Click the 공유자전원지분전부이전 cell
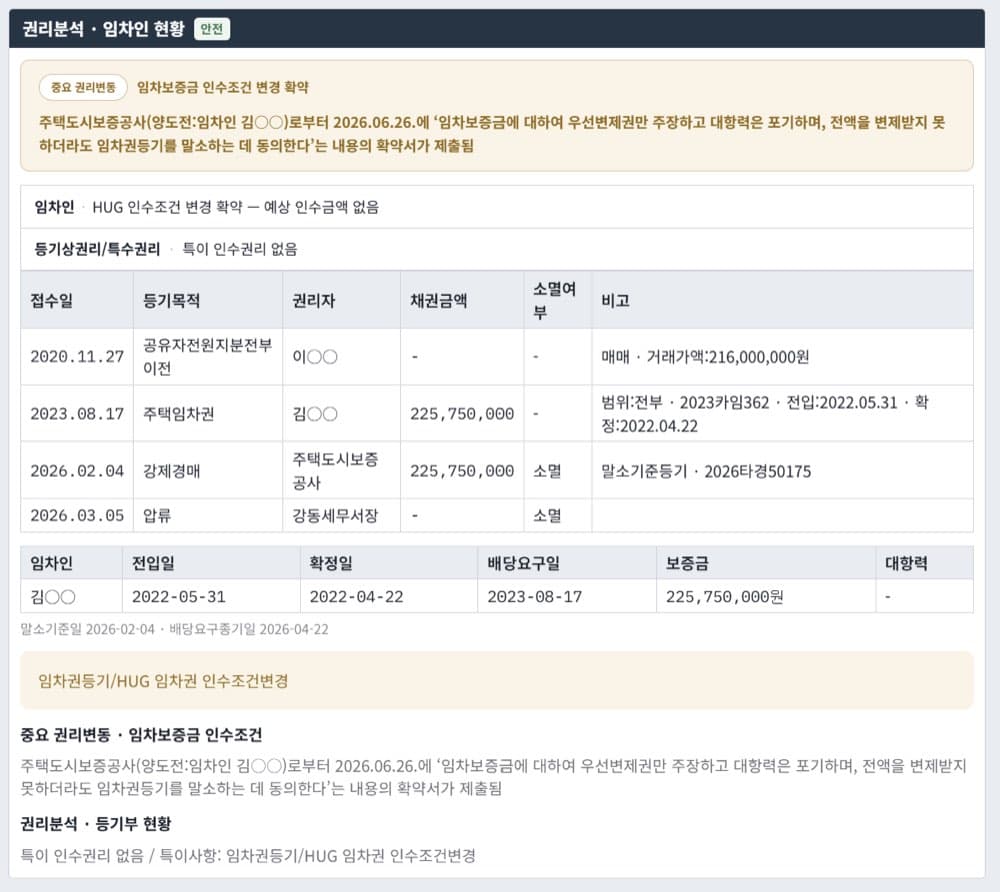This screenshot has height=892, width=1000. point(207,356)
